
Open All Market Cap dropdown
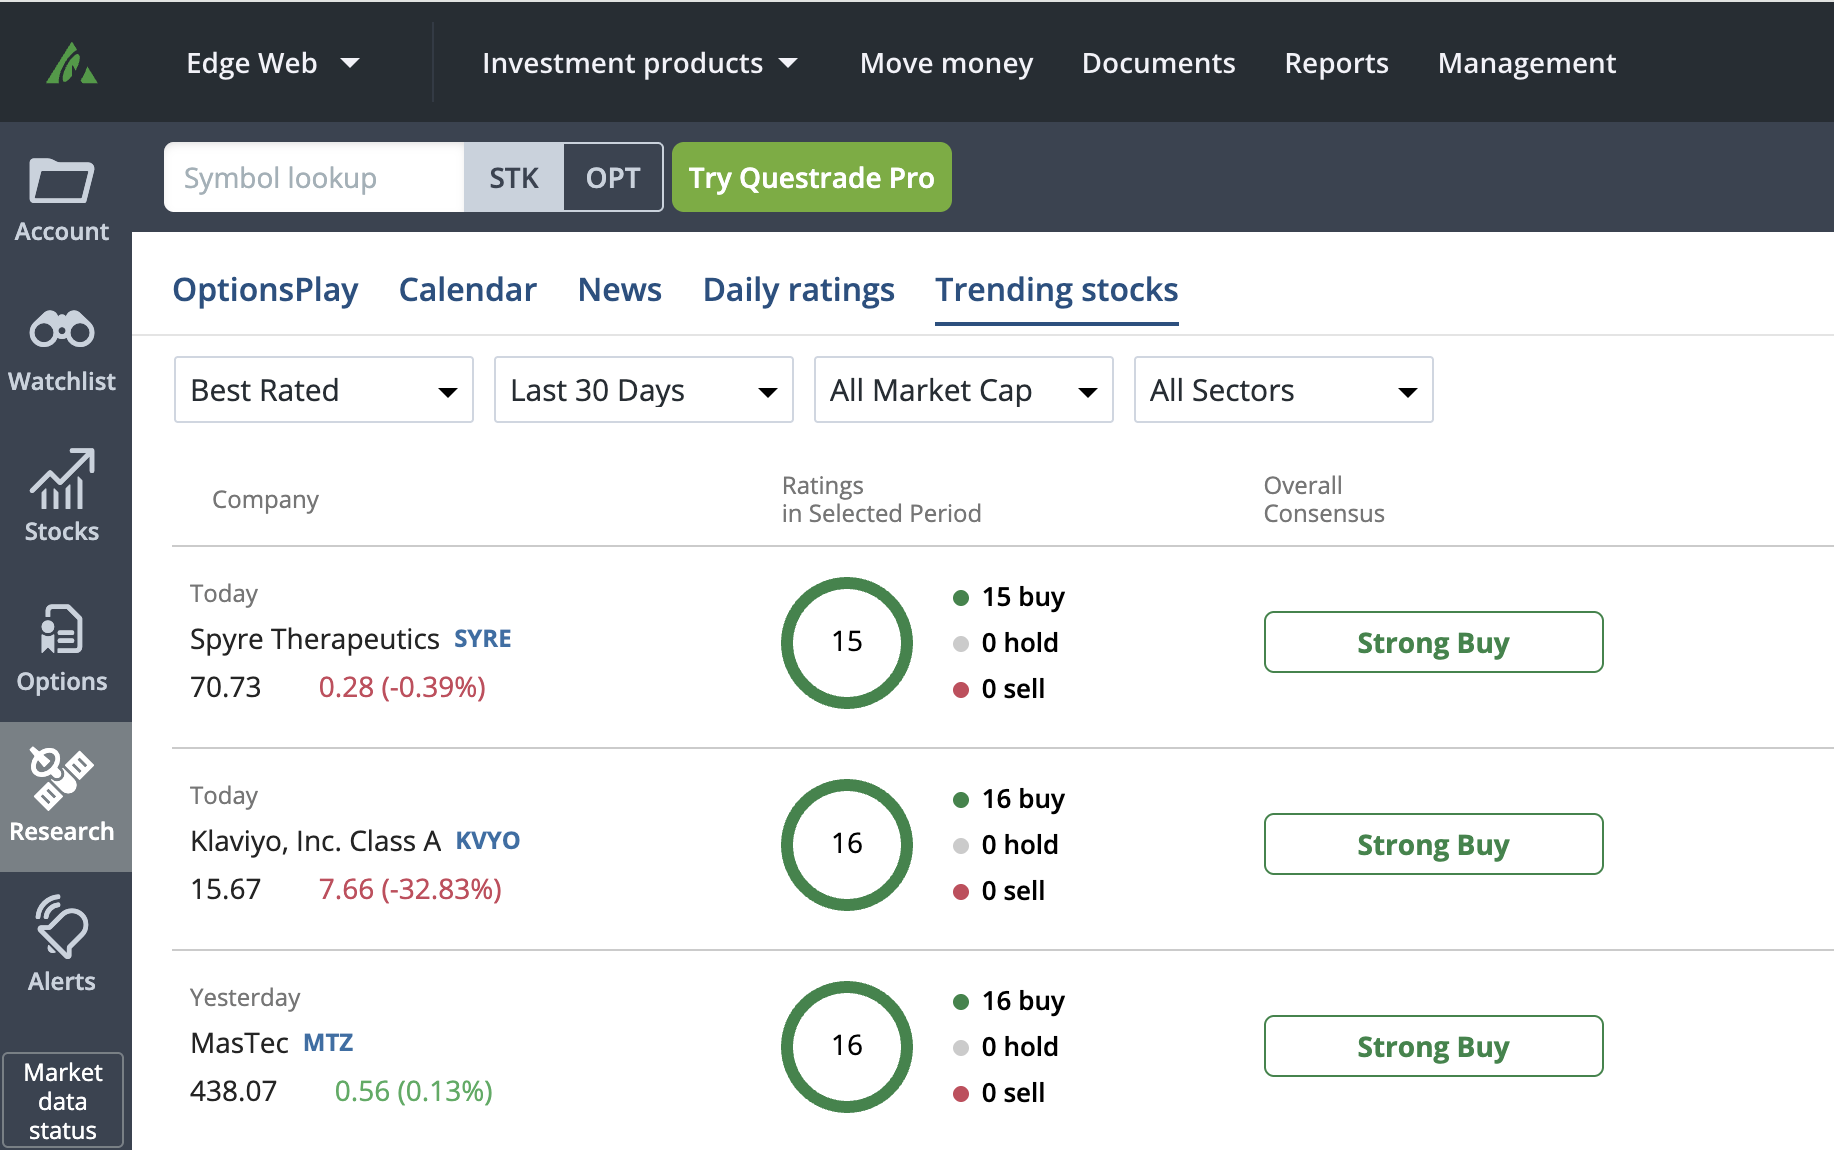(x=963, y=389)
